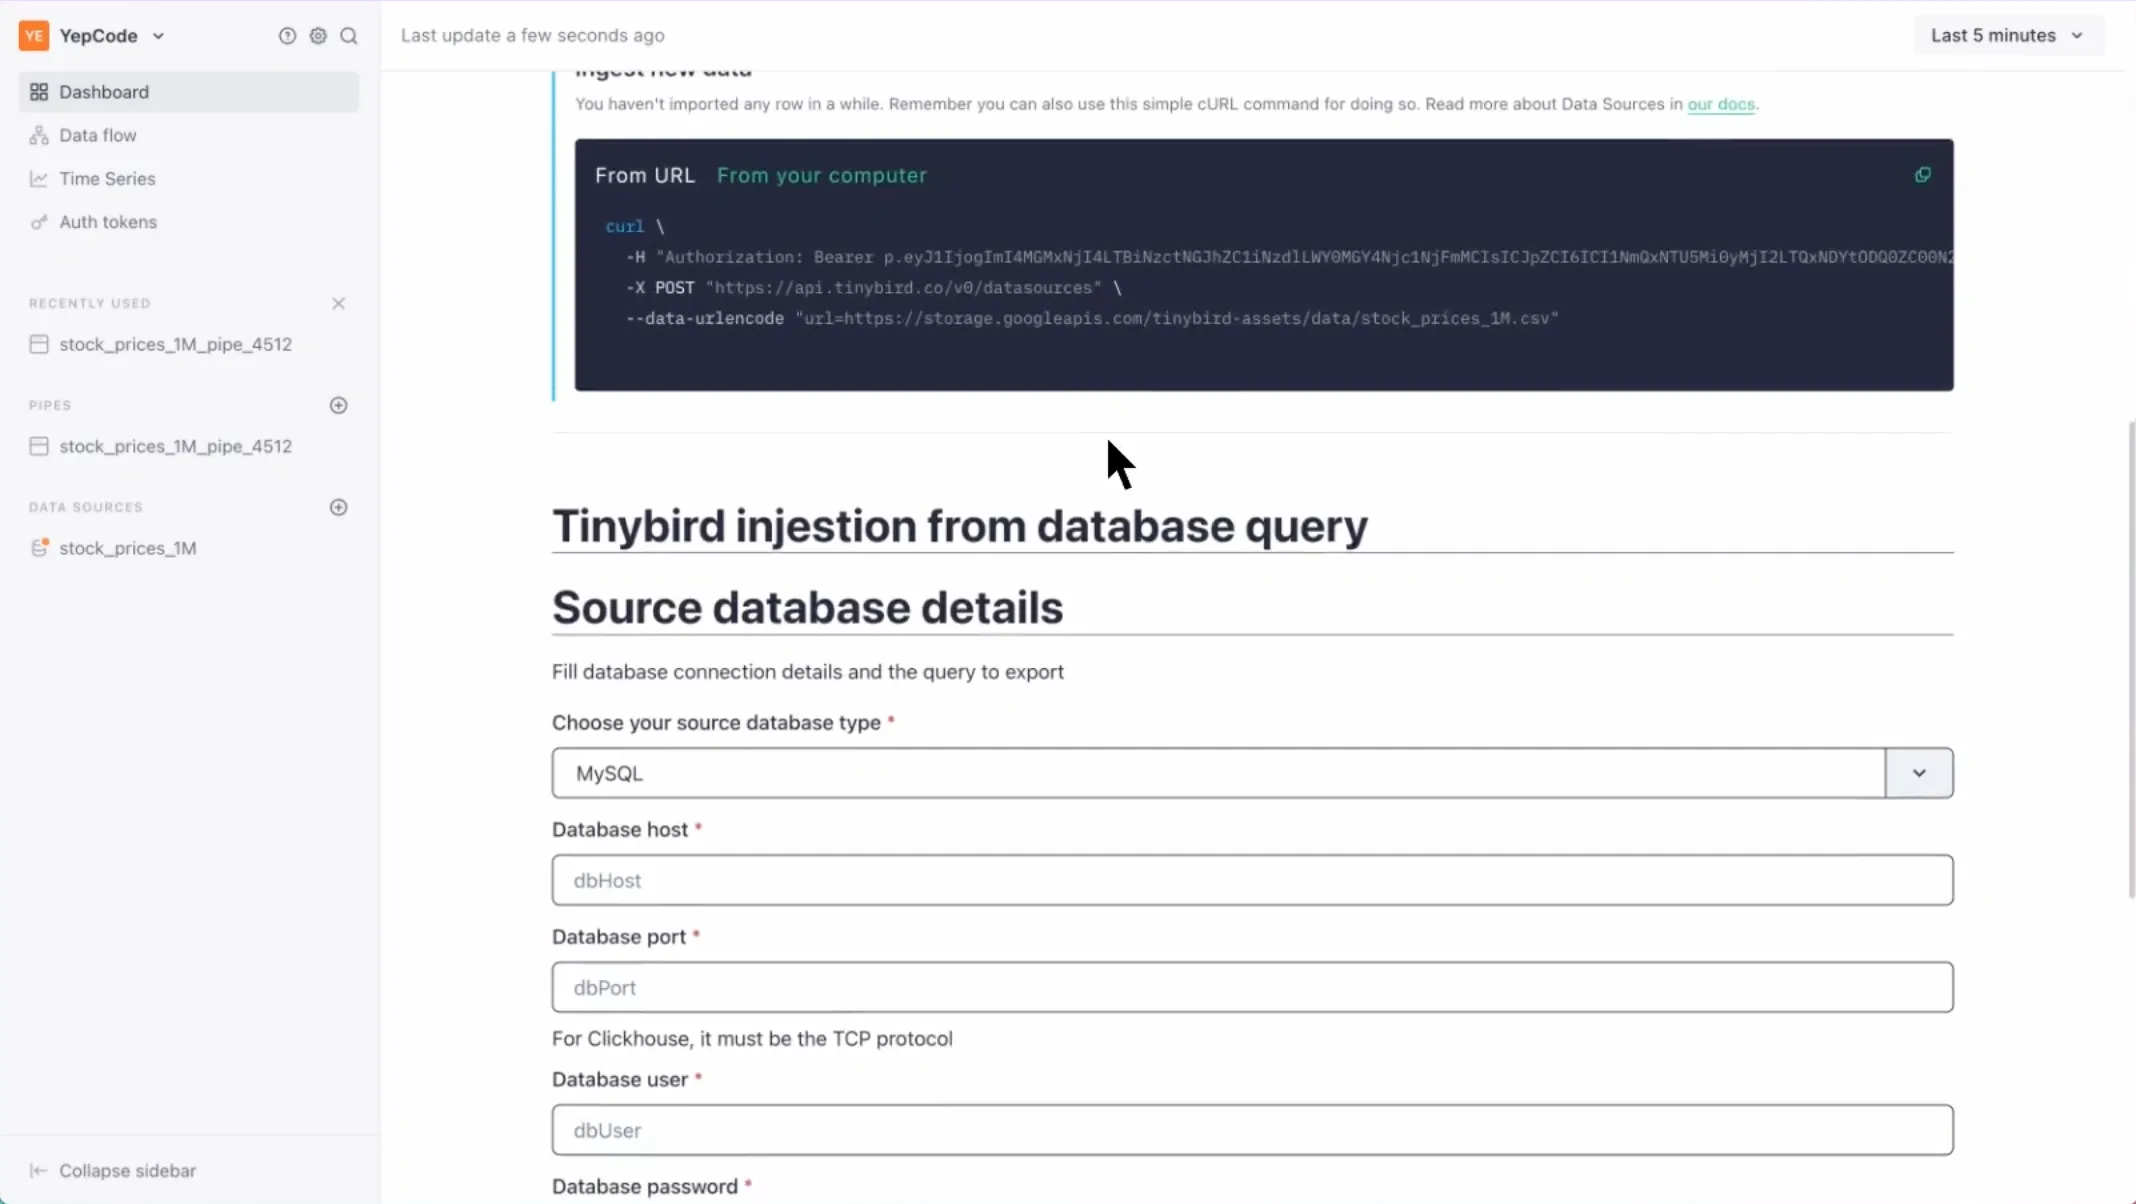Screen dimensions: 2136x1204
Task: Collapse the sidebar
Action: pyautogui.click(x=127, y=1170)
